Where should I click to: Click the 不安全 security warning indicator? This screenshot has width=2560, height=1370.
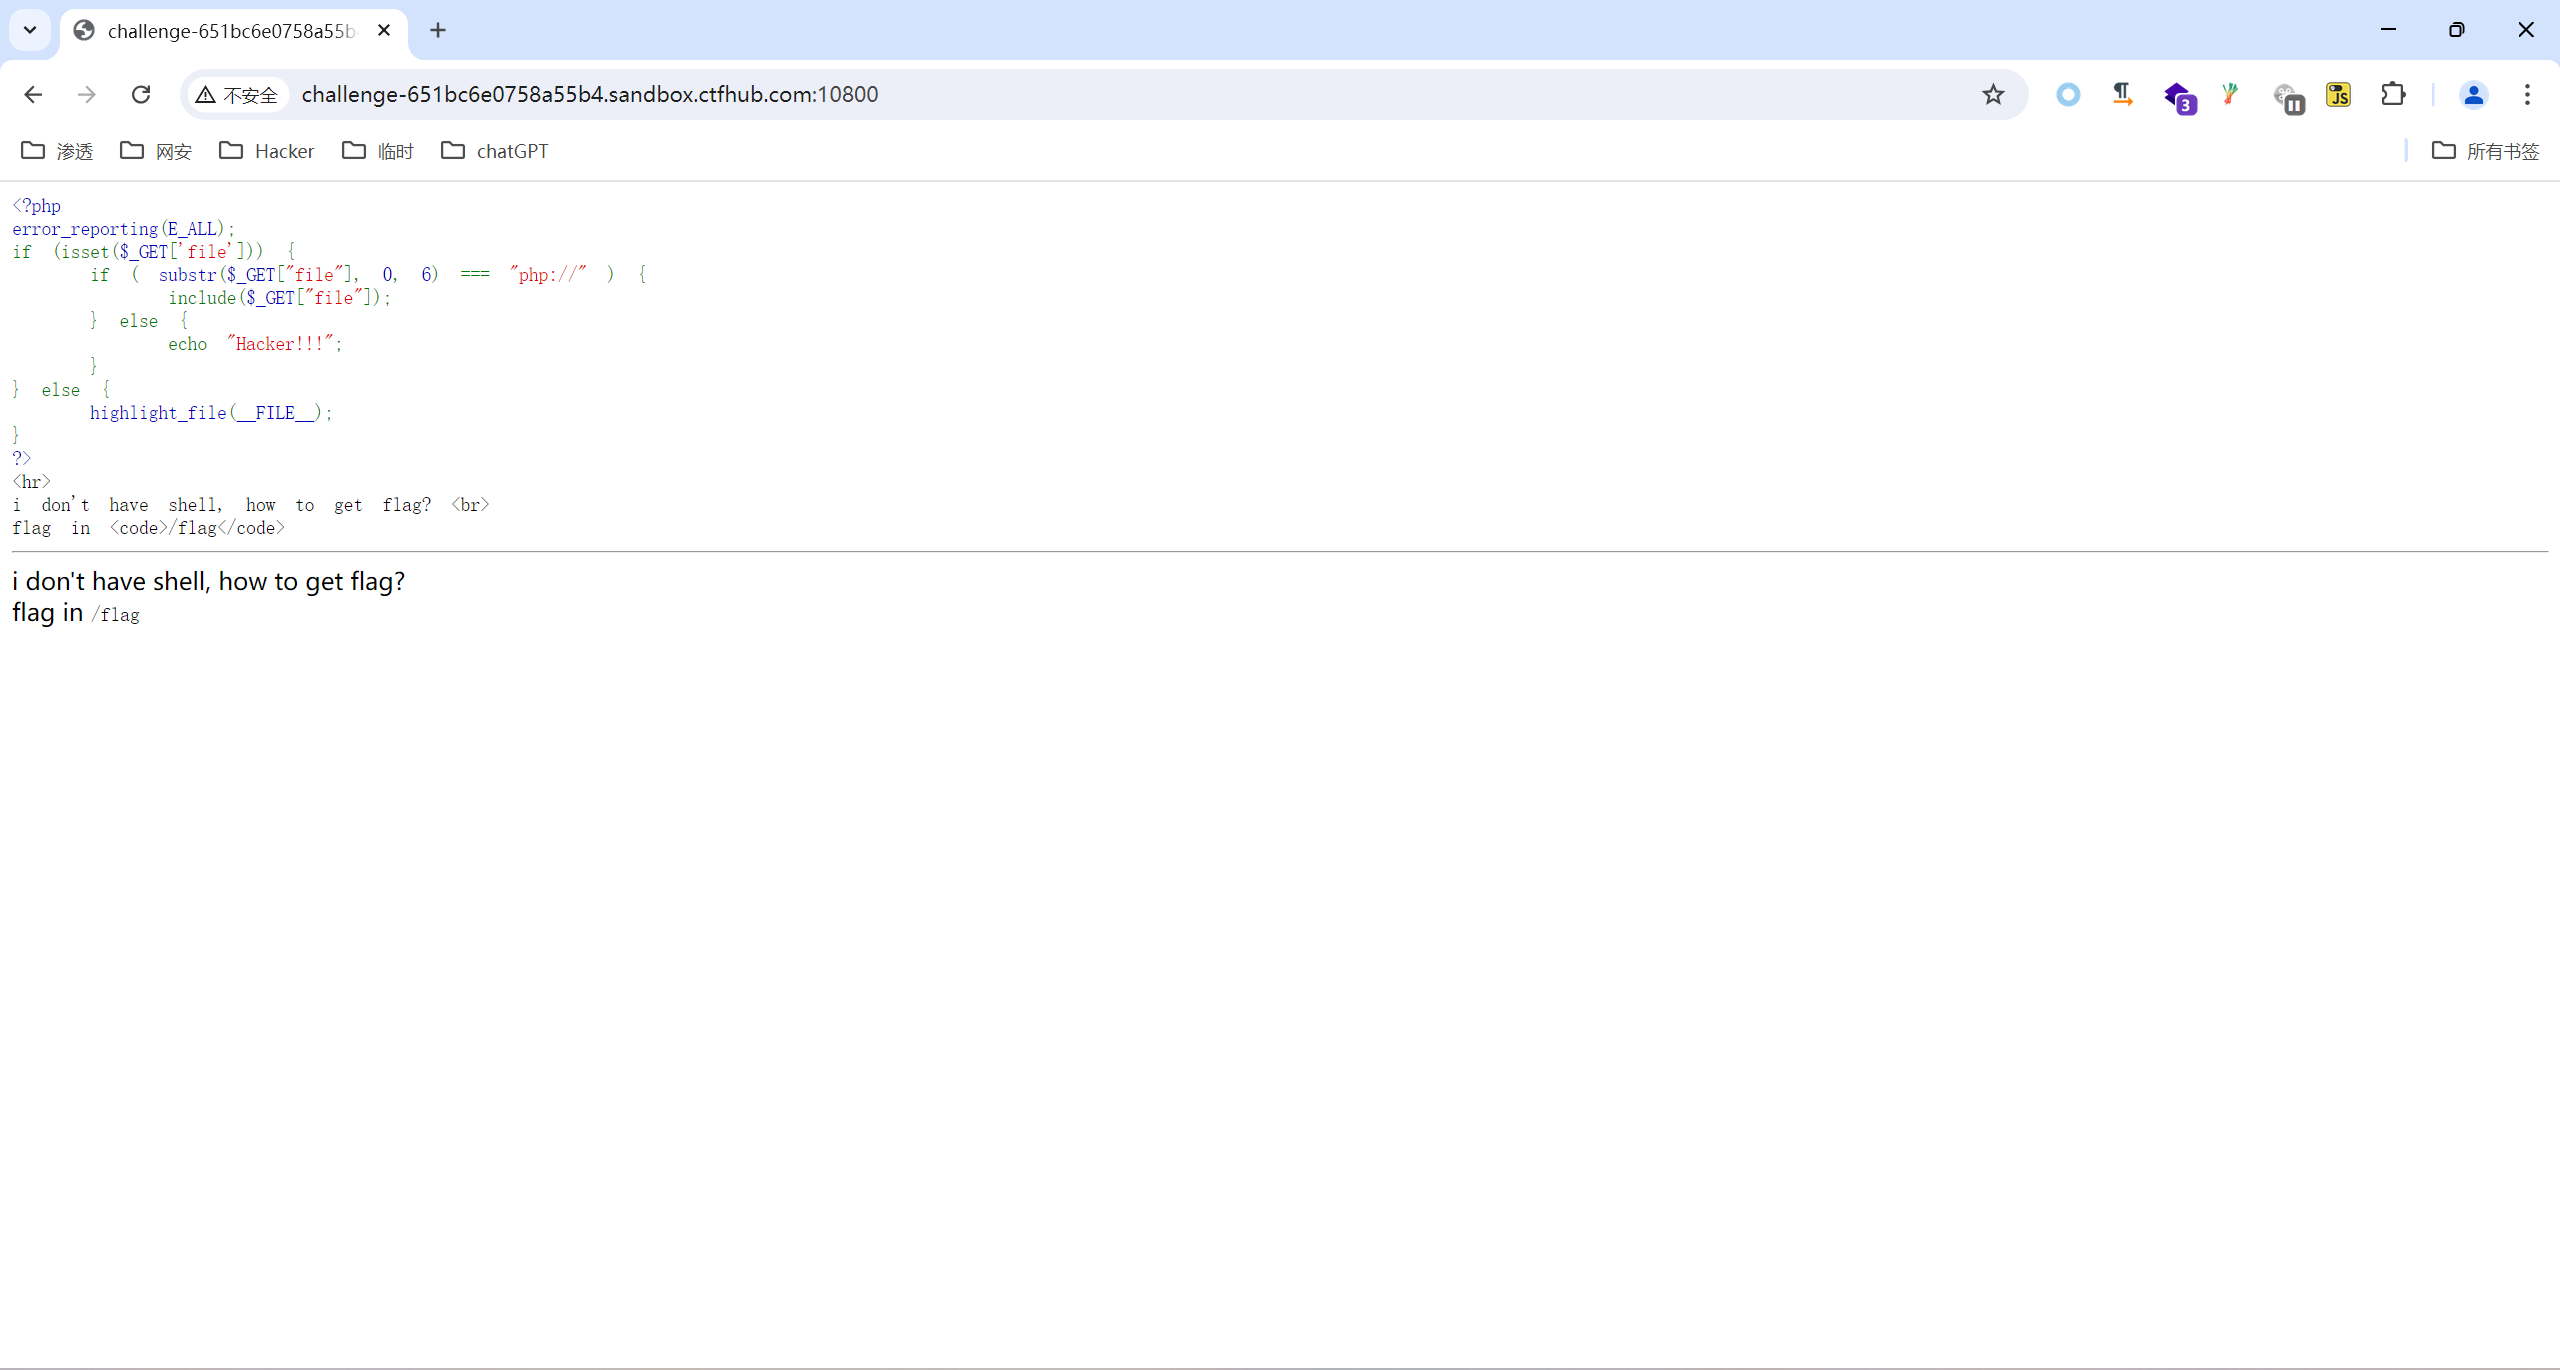pos(237,94)
